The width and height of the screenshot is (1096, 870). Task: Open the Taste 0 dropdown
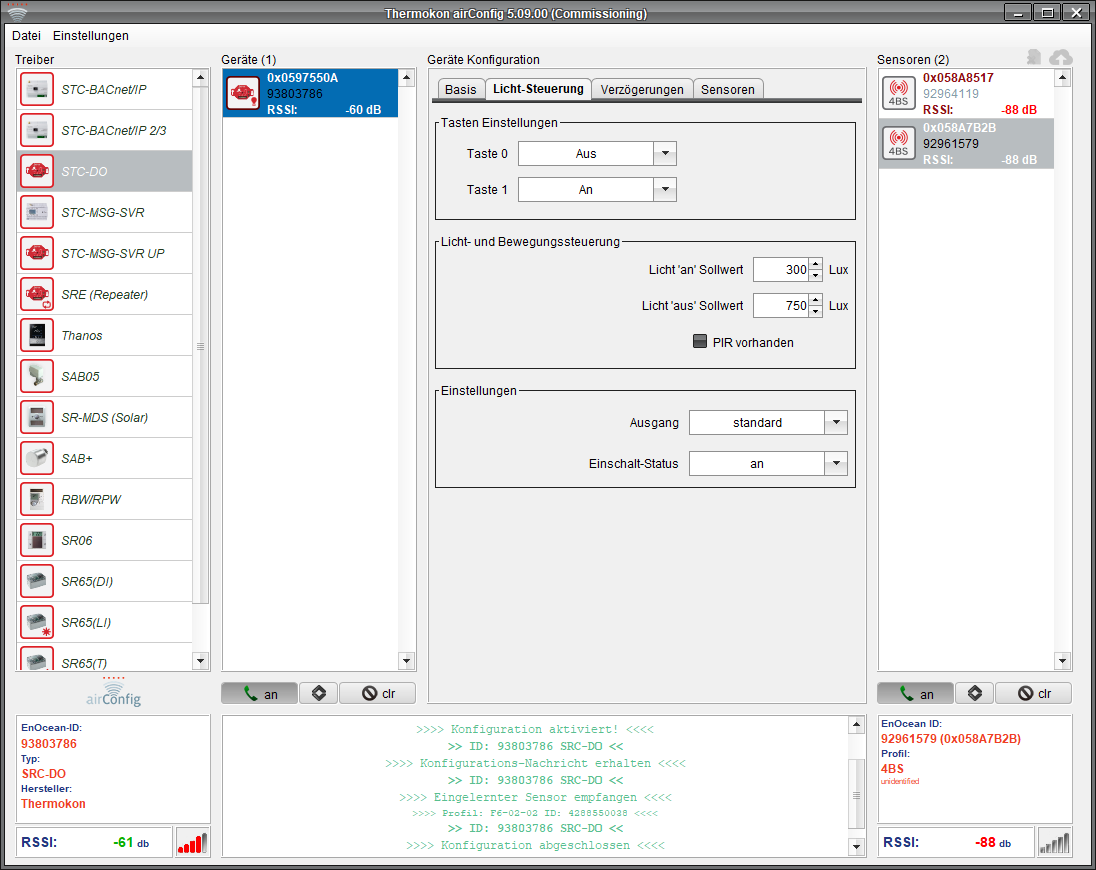pos(665,153)
